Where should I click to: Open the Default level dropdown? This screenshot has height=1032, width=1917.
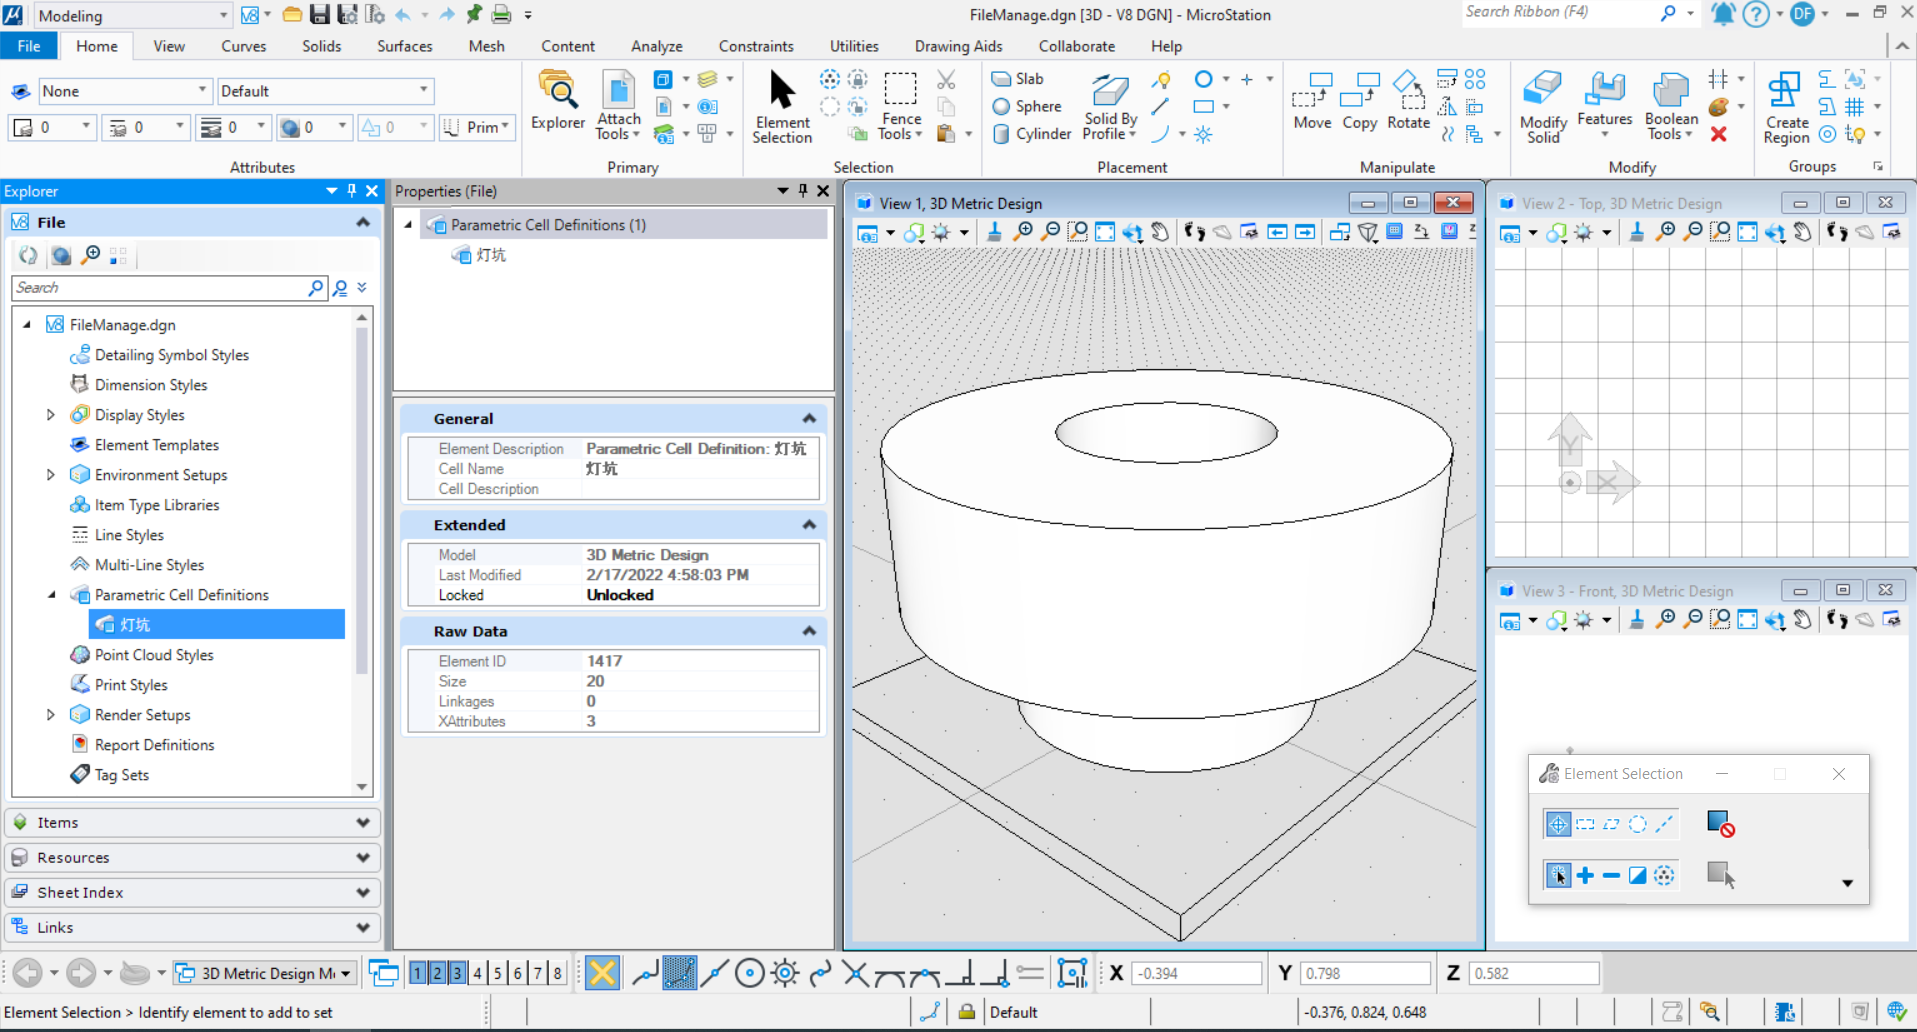(x=325, y=91)
